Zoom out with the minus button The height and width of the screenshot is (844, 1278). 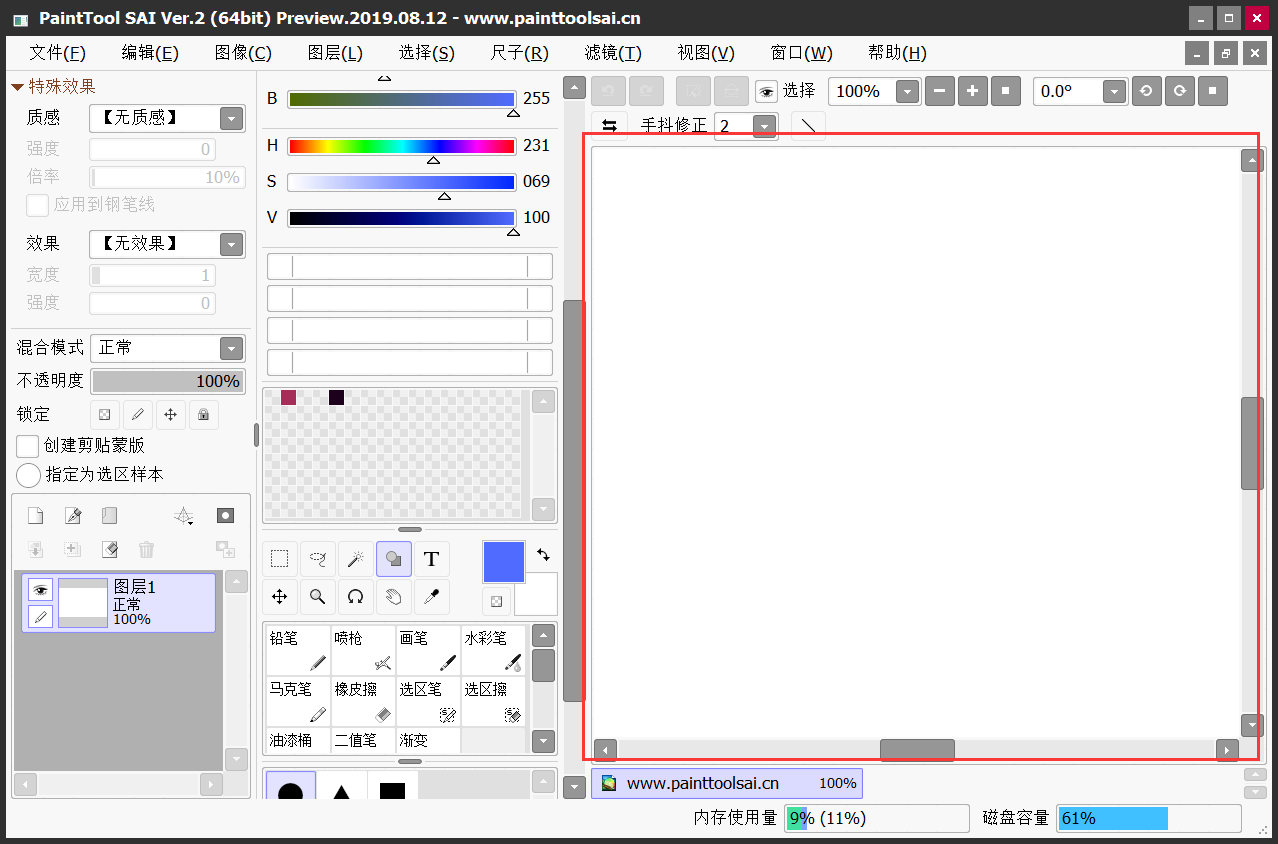(939, 91)
